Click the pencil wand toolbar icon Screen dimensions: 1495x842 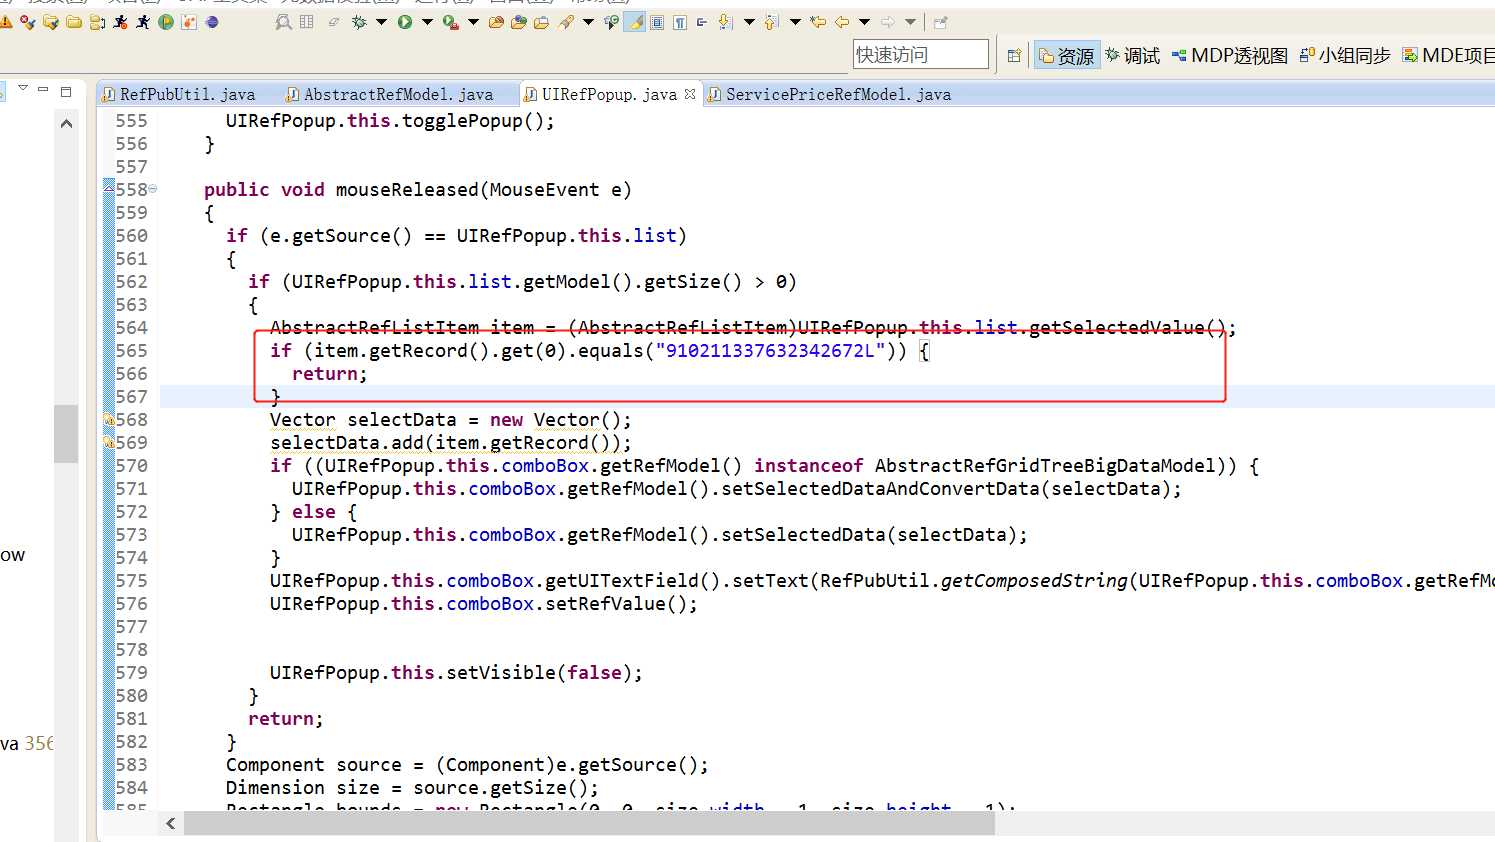pyautogui.click(x=566, y=22)
